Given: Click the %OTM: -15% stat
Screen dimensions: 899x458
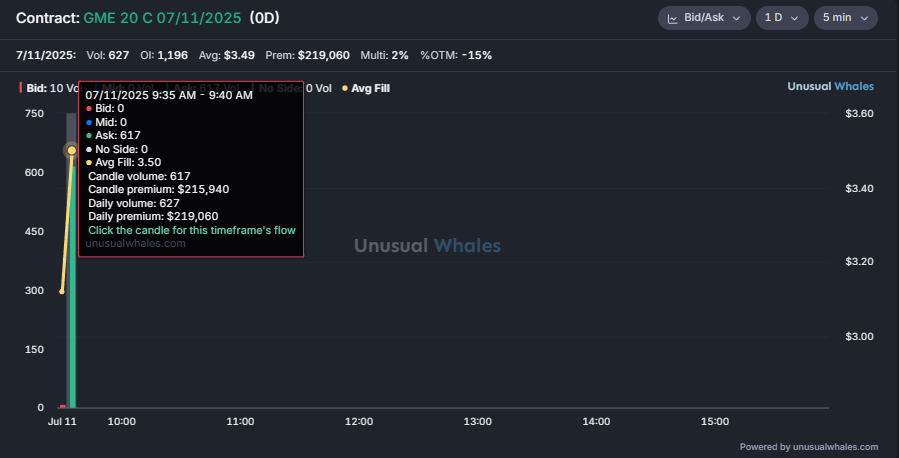Looking at the screenshot, I should click(456, 56).
